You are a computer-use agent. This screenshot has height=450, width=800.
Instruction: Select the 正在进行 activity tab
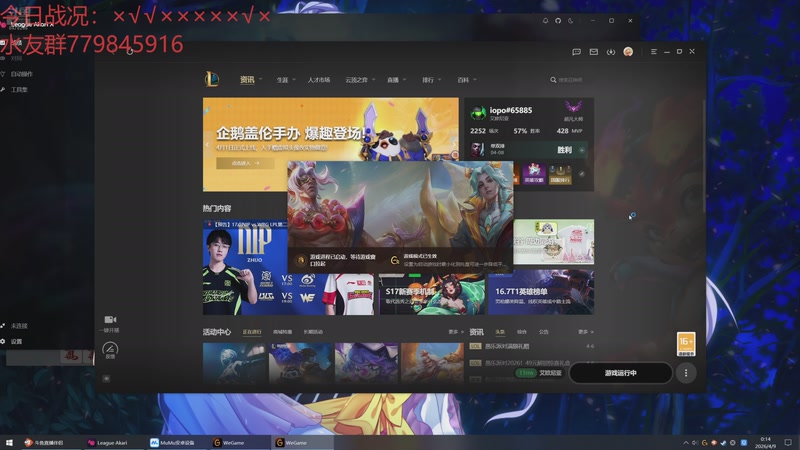pyautogui.click(x=252, y=332)
